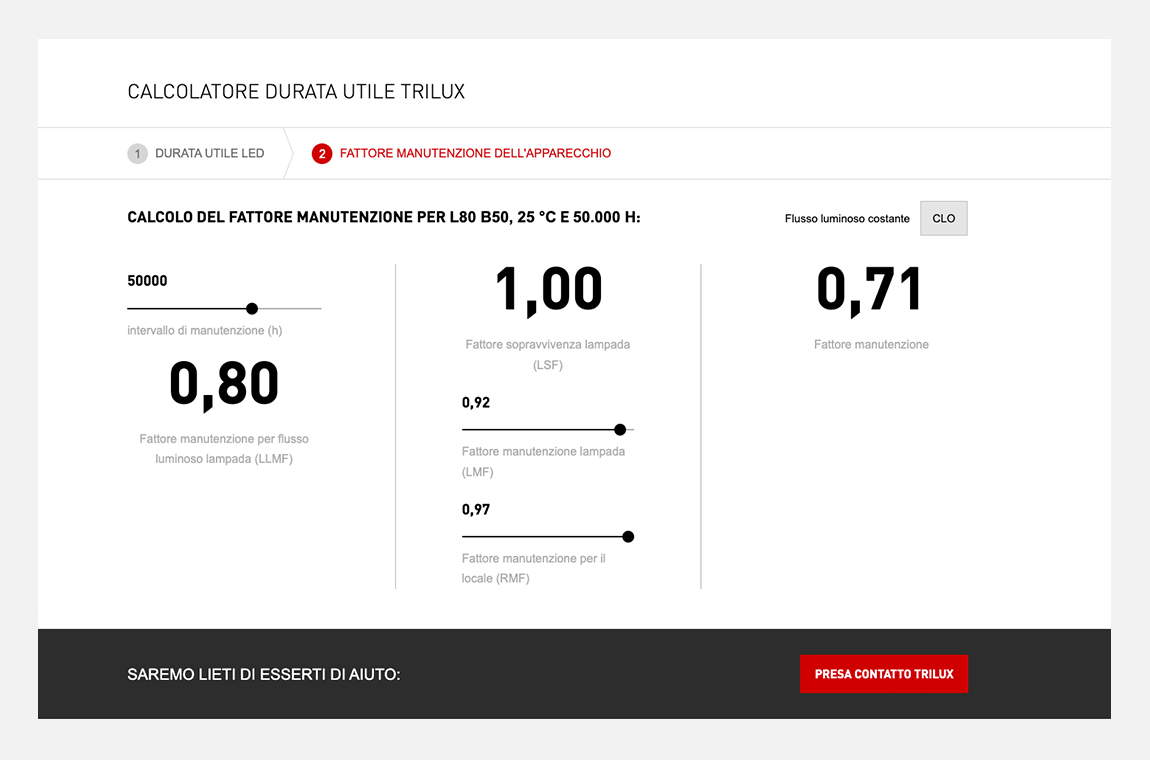Click the 0,97 RMF value
This screenshot has height=760, width=1150.
coord(476,510)
